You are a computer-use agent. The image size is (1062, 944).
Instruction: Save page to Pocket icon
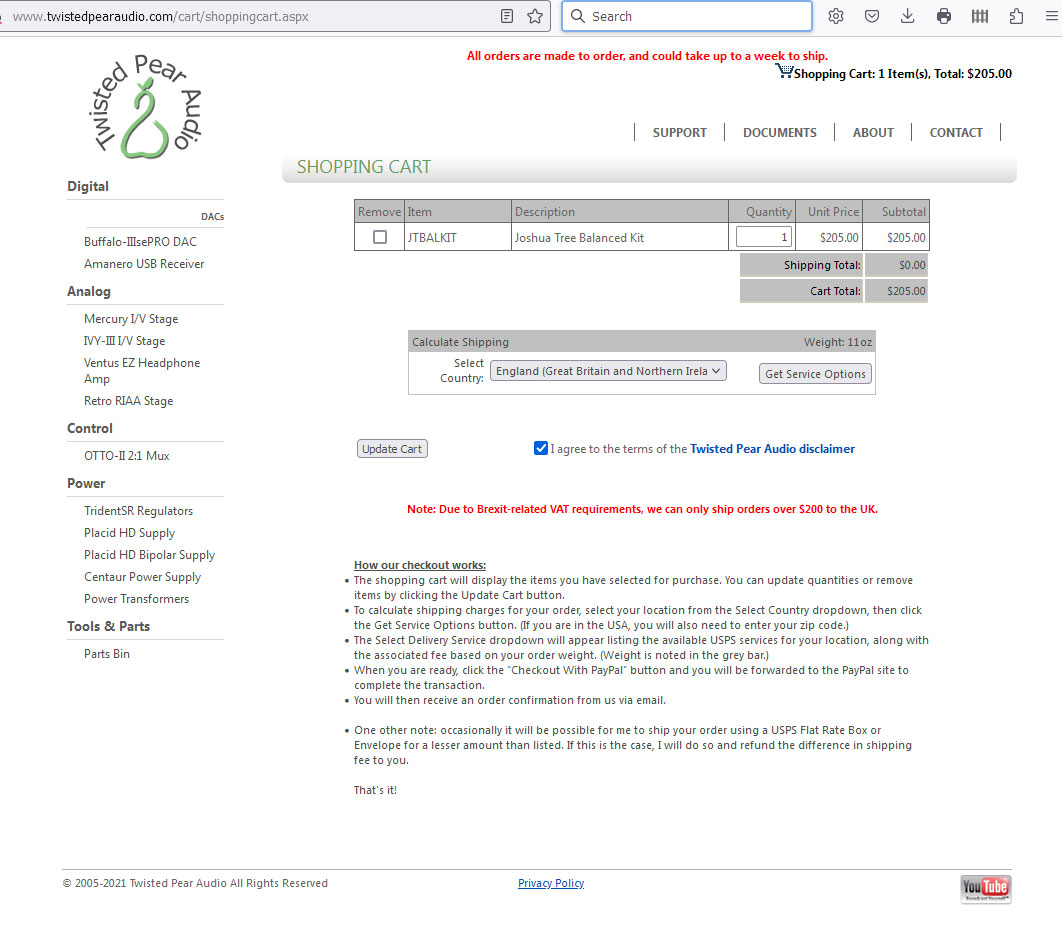click(872, 16)
